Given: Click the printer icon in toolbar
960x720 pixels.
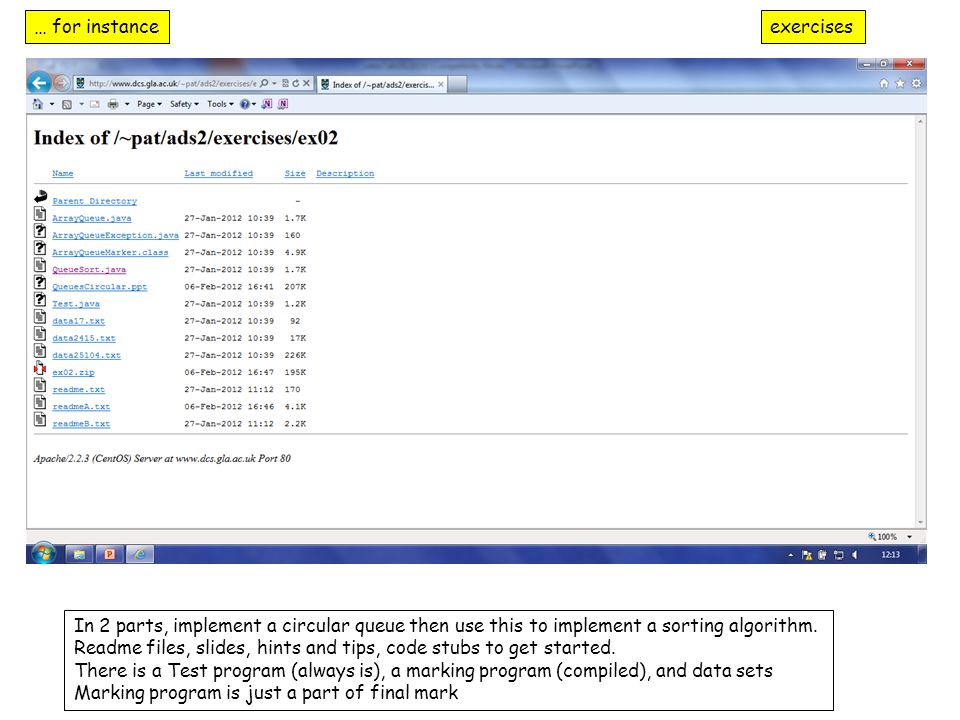Looking at the screenshot, I should [113, 104].
